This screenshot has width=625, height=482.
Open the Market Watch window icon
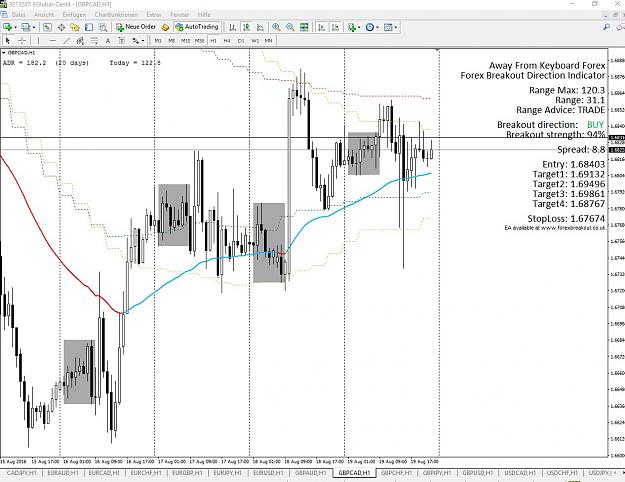[x=47, y=27]
